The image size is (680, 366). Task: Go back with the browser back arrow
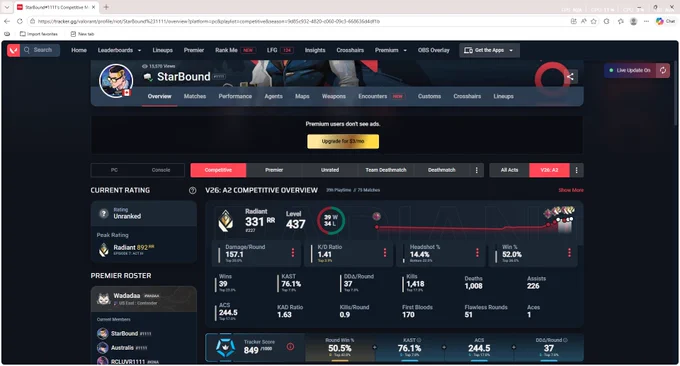[x=7, y=21]
